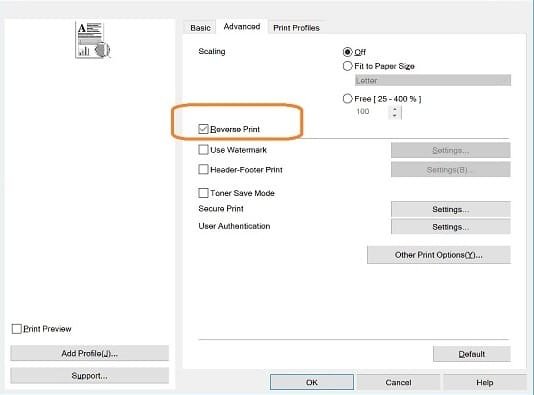The height and width of the screenshot is (395, 534).
Task: Select the Scaling Off radio button
Action: click(x=347, y=52)
